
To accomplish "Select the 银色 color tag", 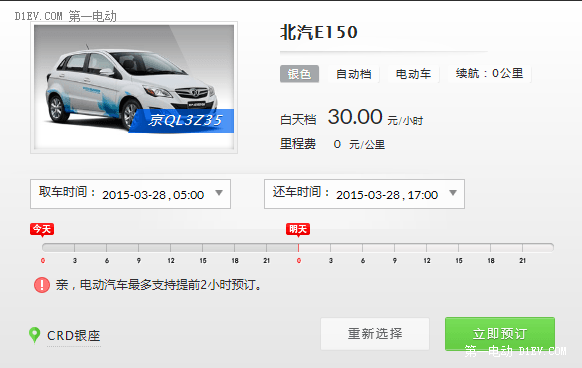I will click(299, 74).
